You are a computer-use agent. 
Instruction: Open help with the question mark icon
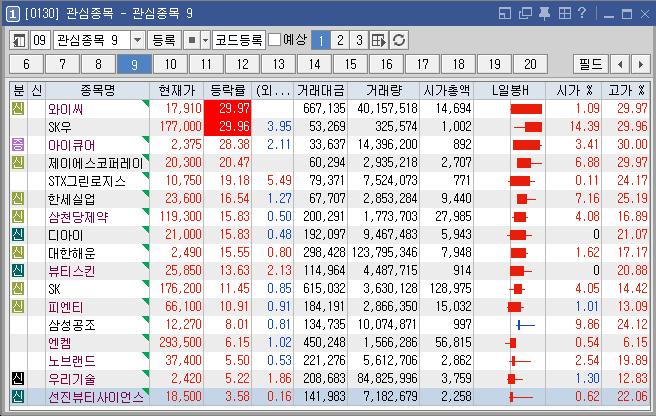click(x=582, y=13)
